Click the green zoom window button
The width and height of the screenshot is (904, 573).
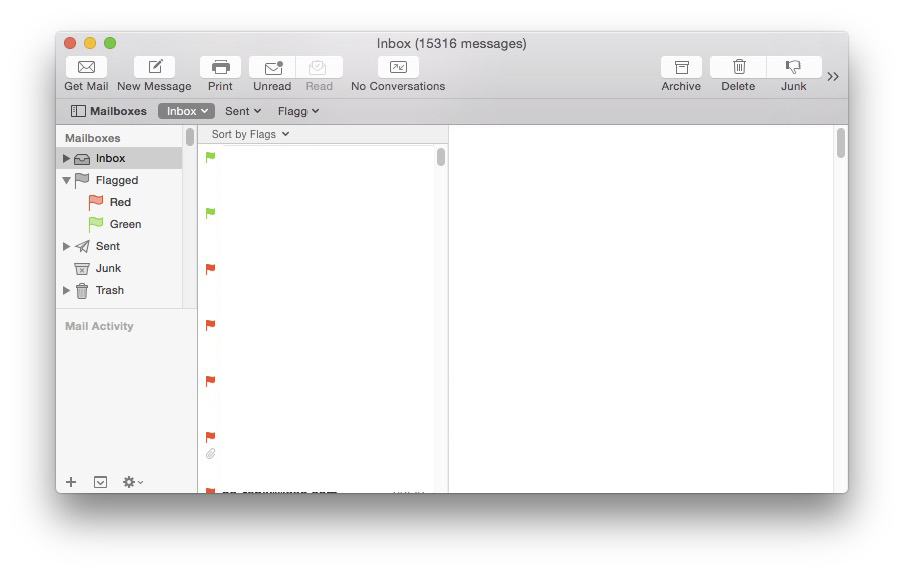click(x=110, y=43)
